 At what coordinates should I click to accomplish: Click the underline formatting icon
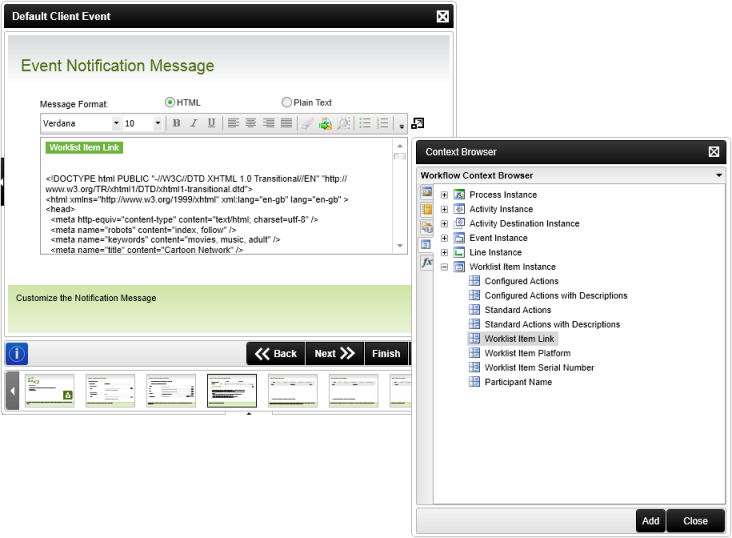[211, 123]
